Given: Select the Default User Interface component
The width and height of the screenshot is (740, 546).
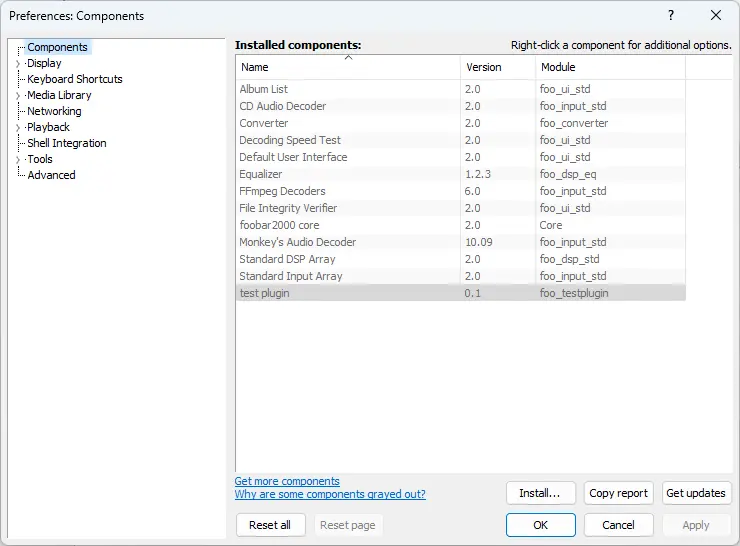Looking at the screenshot, I should [x=461, y=157].
